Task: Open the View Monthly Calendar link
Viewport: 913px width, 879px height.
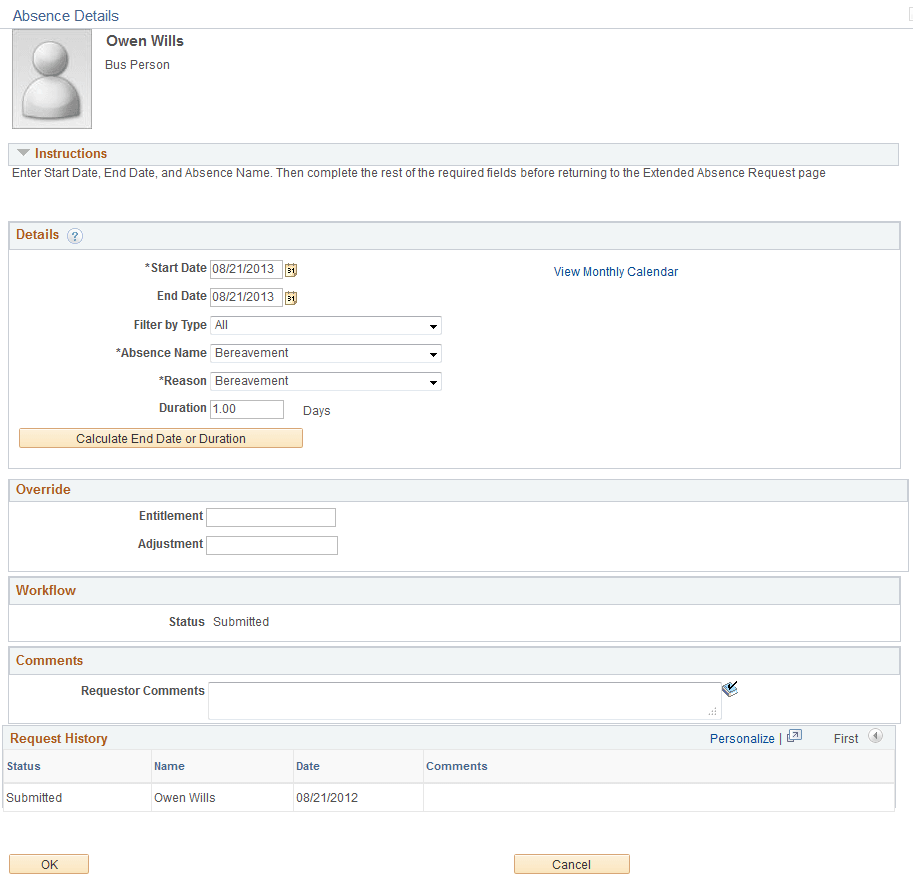Action: click(x=615, y=271)
